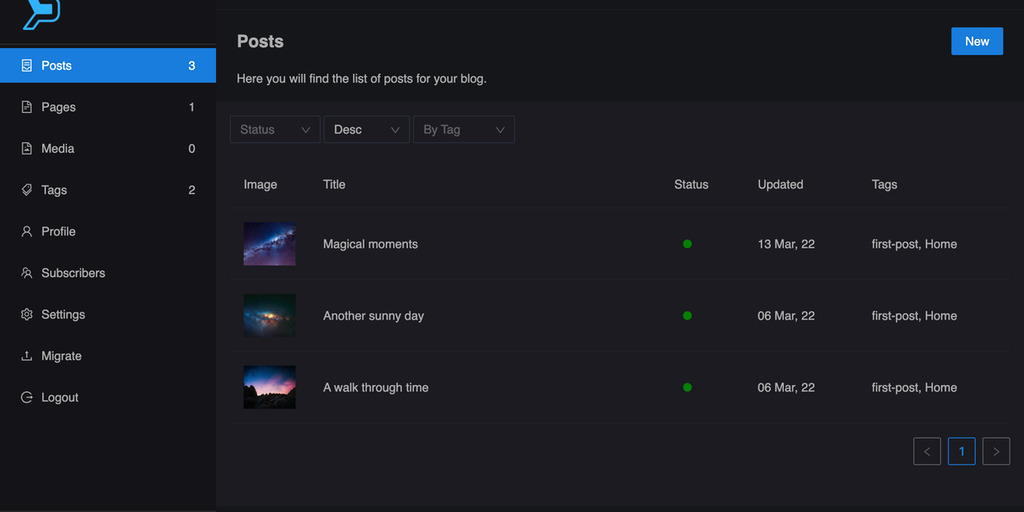The width and height of the screenshot is (1024, 512).
Task: Click the Subscribers people icon
Action: click(x=27, y=273)
